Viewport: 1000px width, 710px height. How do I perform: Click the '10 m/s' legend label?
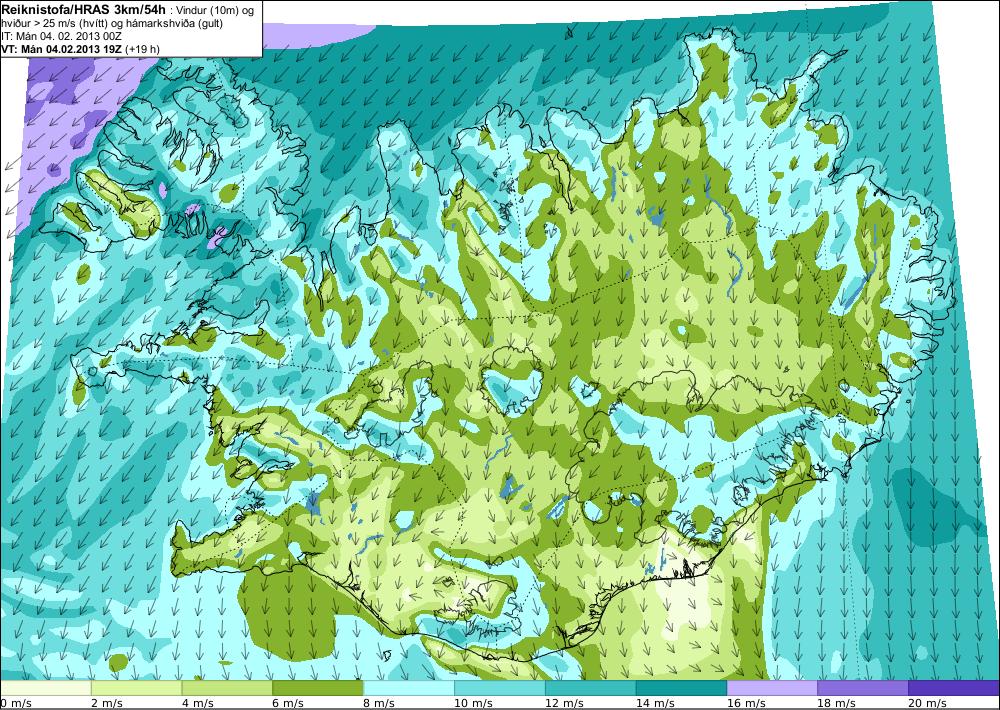click(x=473, y=703)
